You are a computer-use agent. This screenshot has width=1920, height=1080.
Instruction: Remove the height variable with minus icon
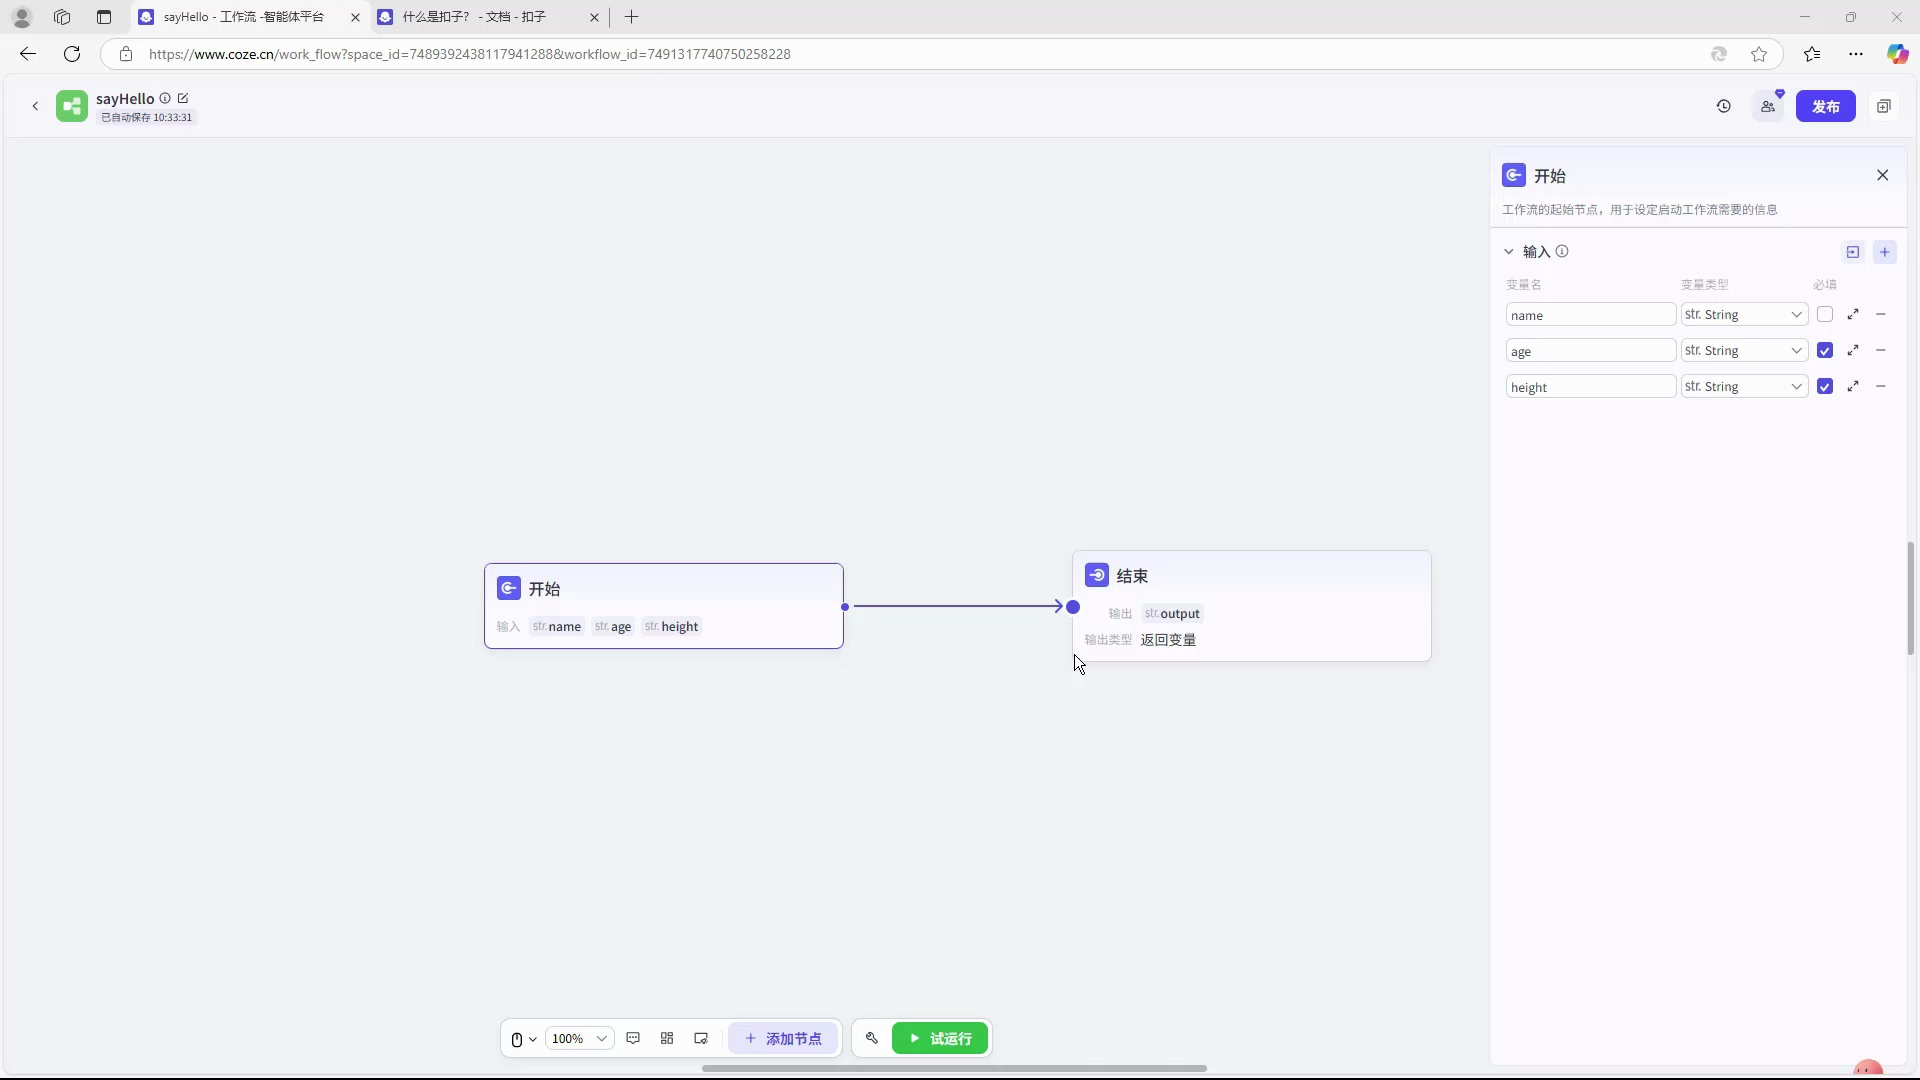click(x=1881, y=387)
